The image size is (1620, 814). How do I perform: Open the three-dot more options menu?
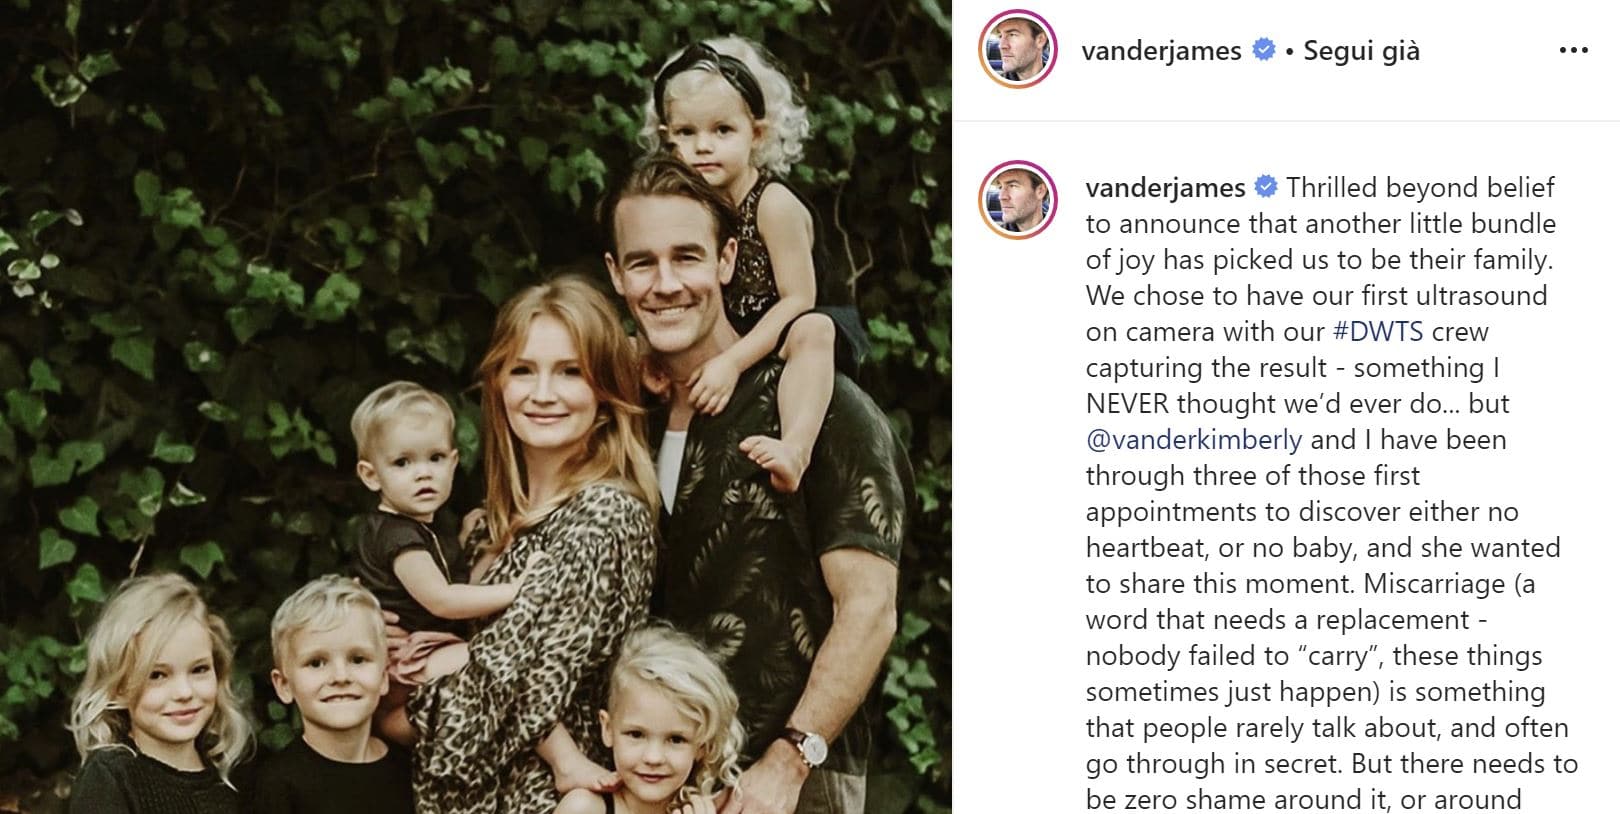[x=1573, y=50]
